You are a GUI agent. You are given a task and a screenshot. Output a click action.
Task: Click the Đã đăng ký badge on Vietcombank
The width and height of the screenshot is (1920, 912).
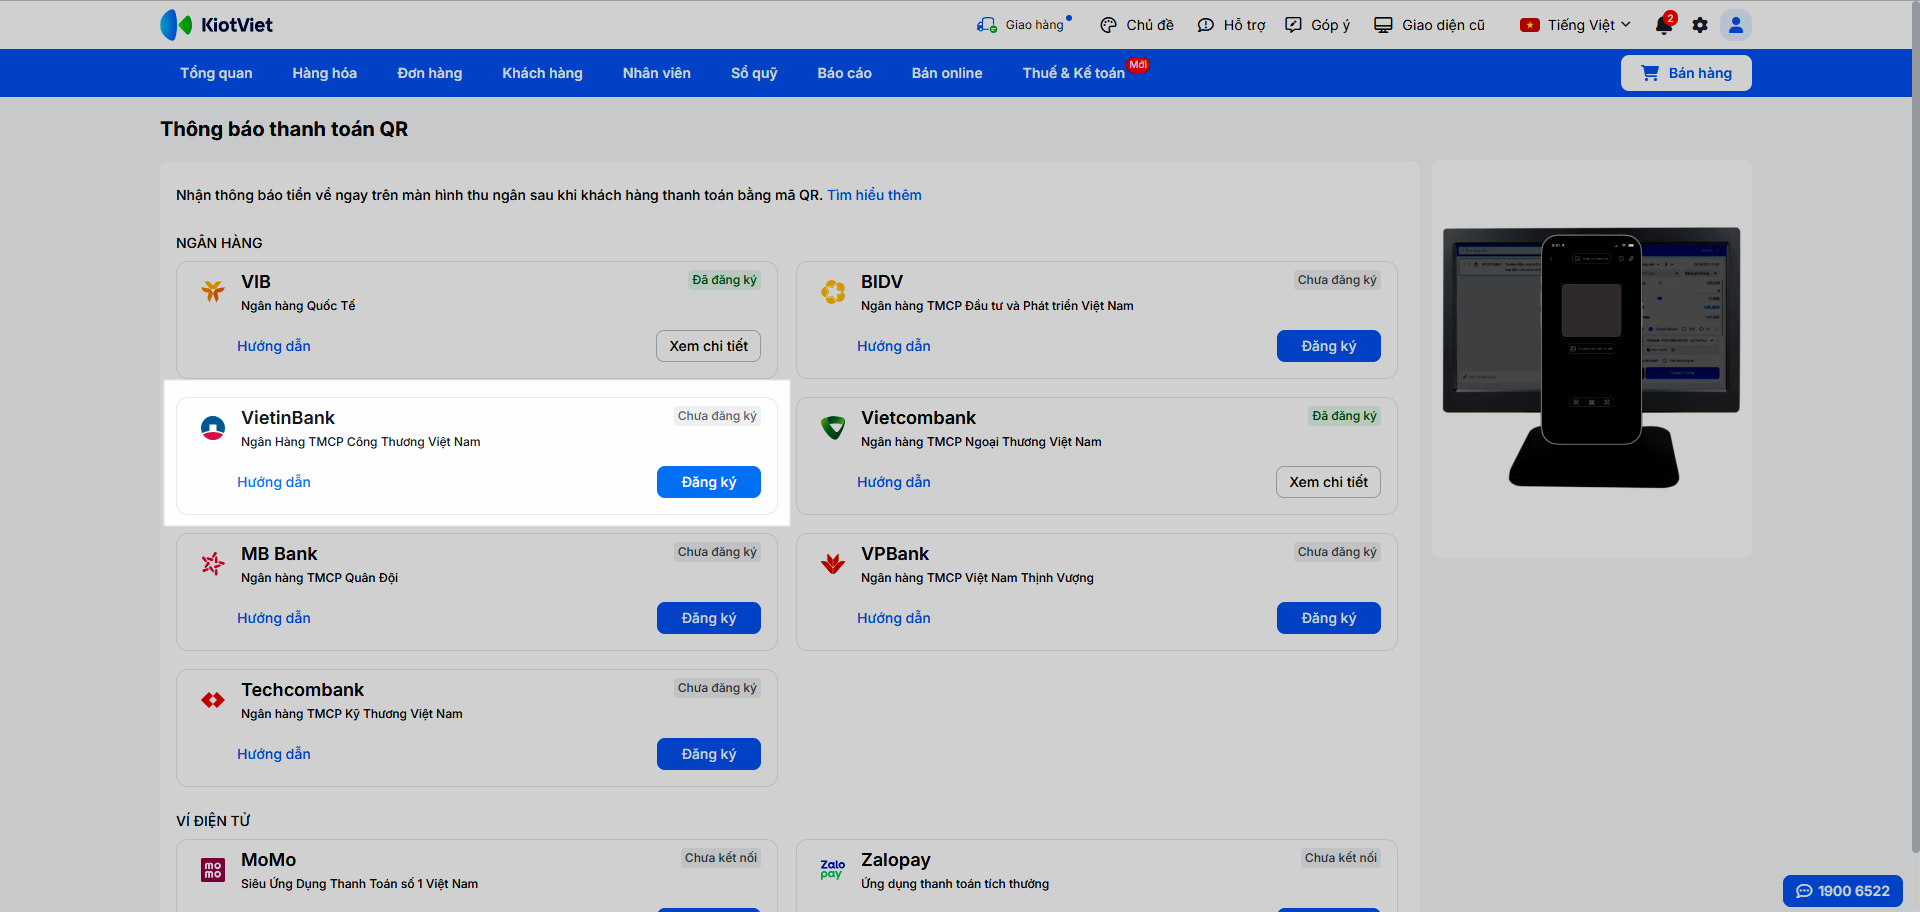pos(1344,416)
